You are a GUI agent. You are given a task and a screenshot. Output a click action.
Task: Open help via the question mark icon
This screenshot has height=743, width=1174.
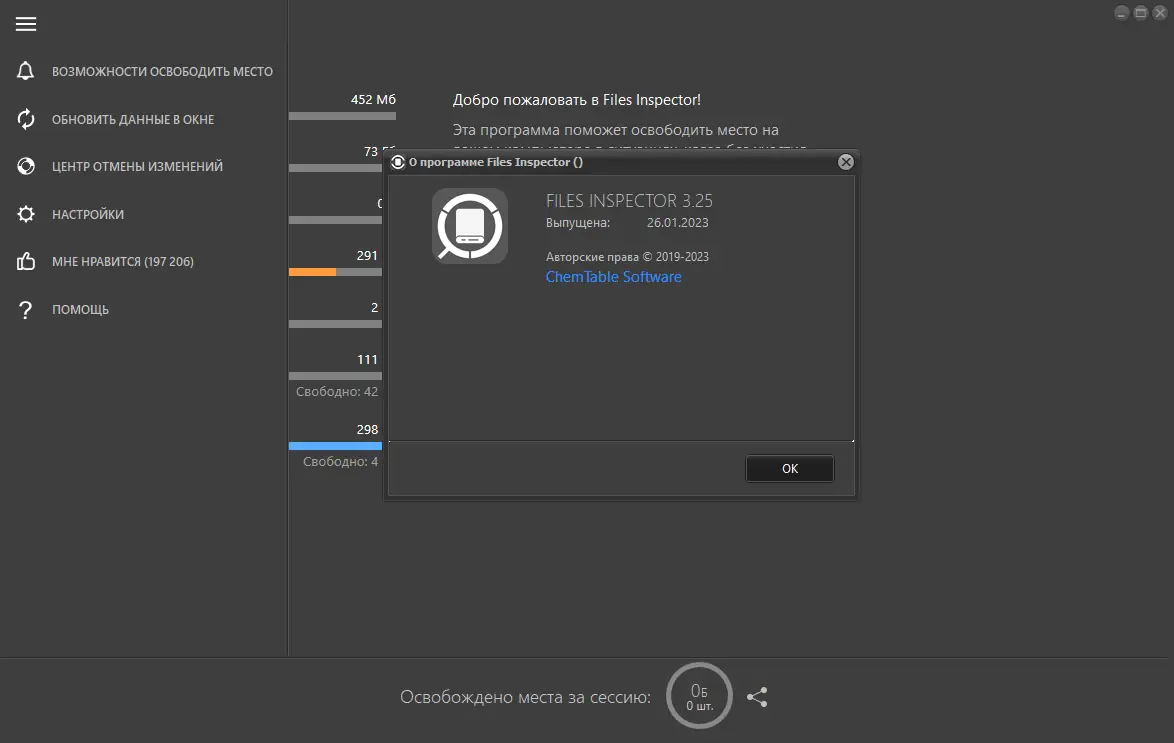coord(25,309)
